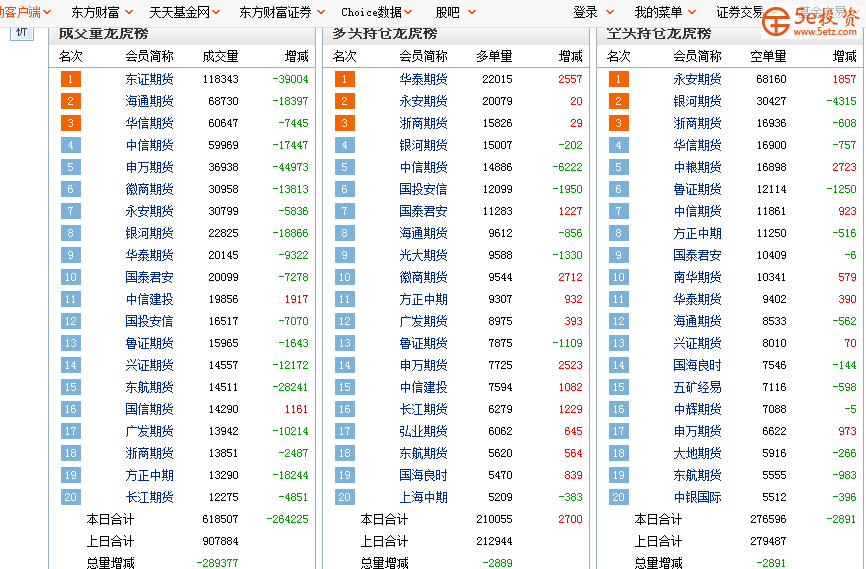Screen dimensions: 866x569
Task: Open 上海中期 in long position ranking
Action: coord(423,497)
